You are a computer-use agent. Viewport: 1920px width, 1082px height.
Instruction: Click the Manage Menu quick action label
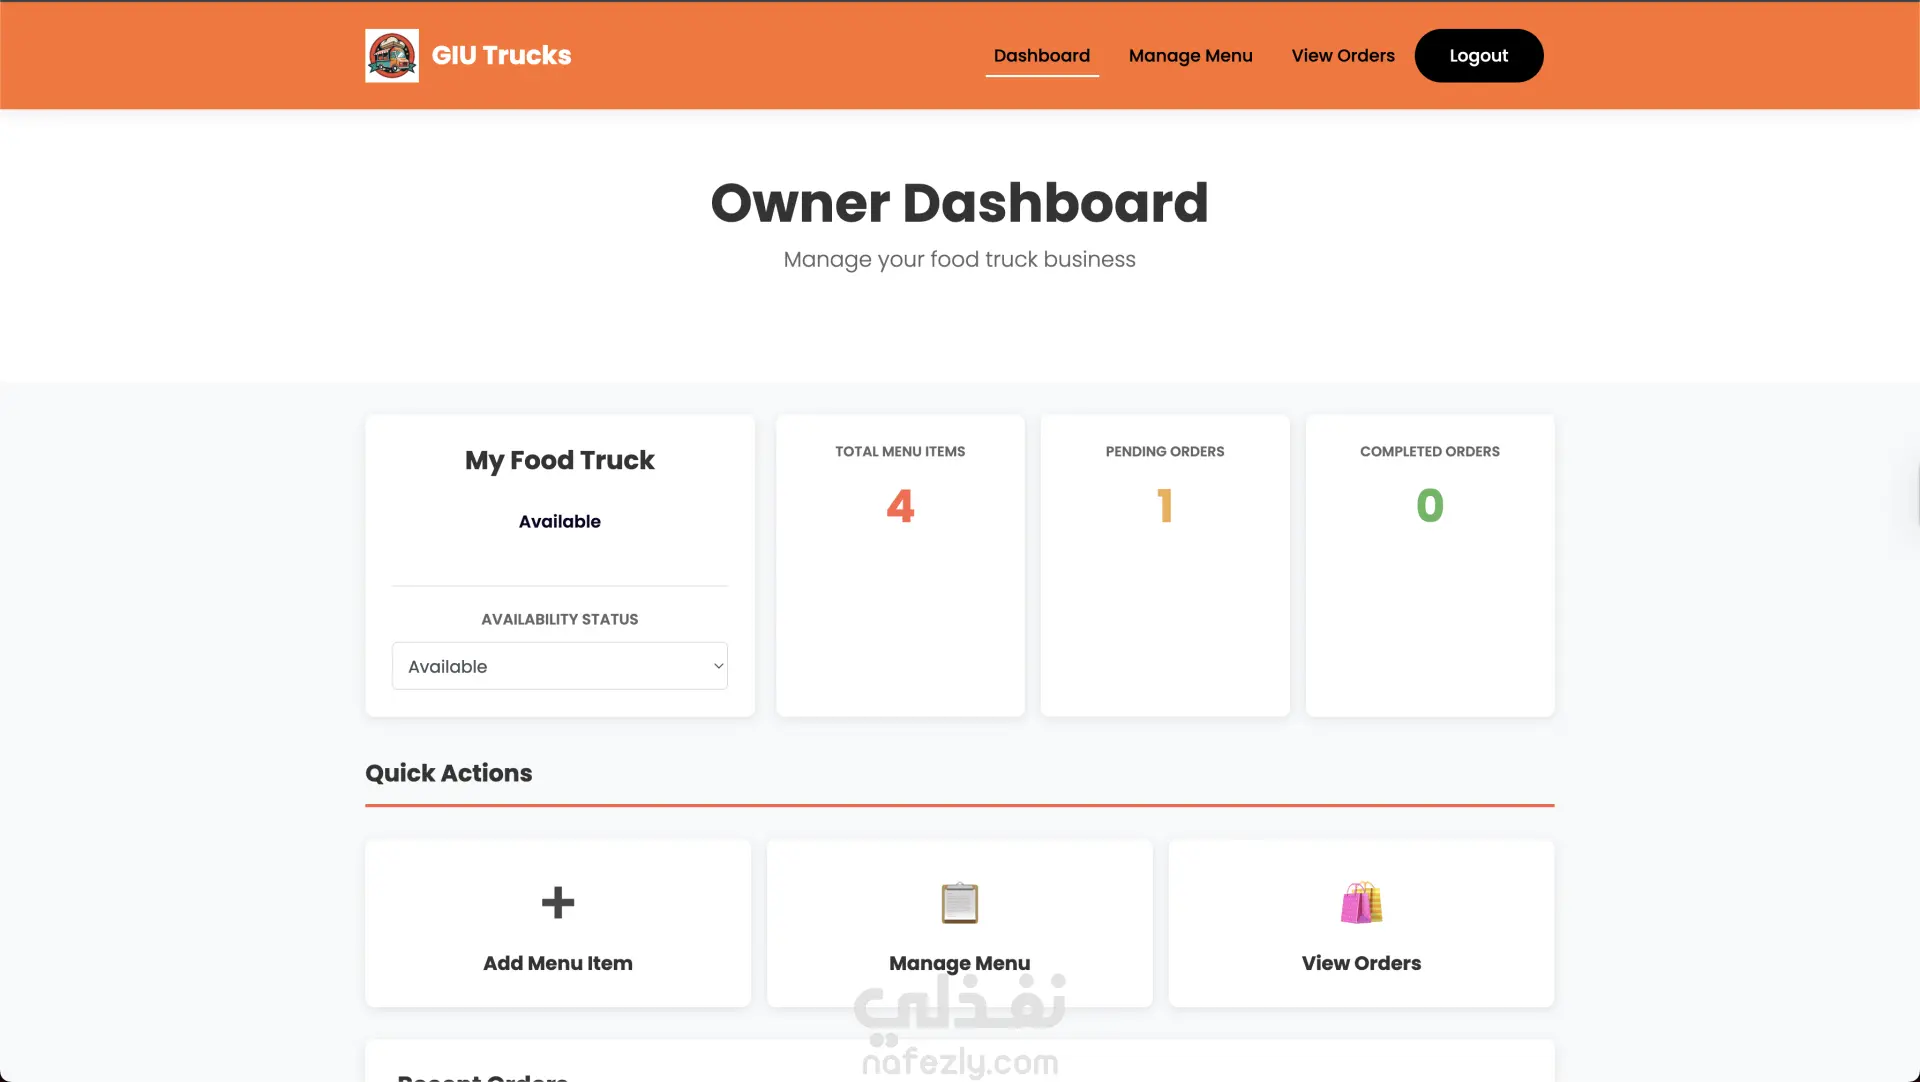959,963
